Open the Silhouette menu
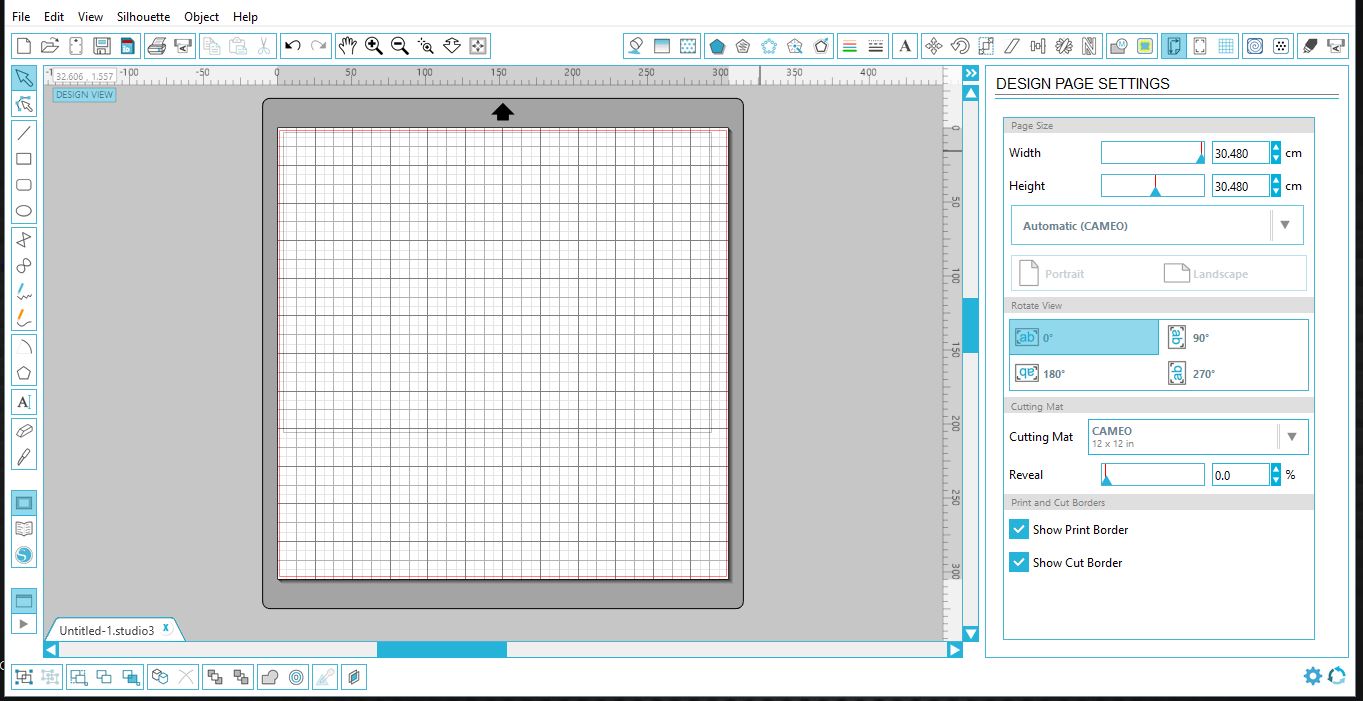1363x701 pixels. tap(143, 16)
